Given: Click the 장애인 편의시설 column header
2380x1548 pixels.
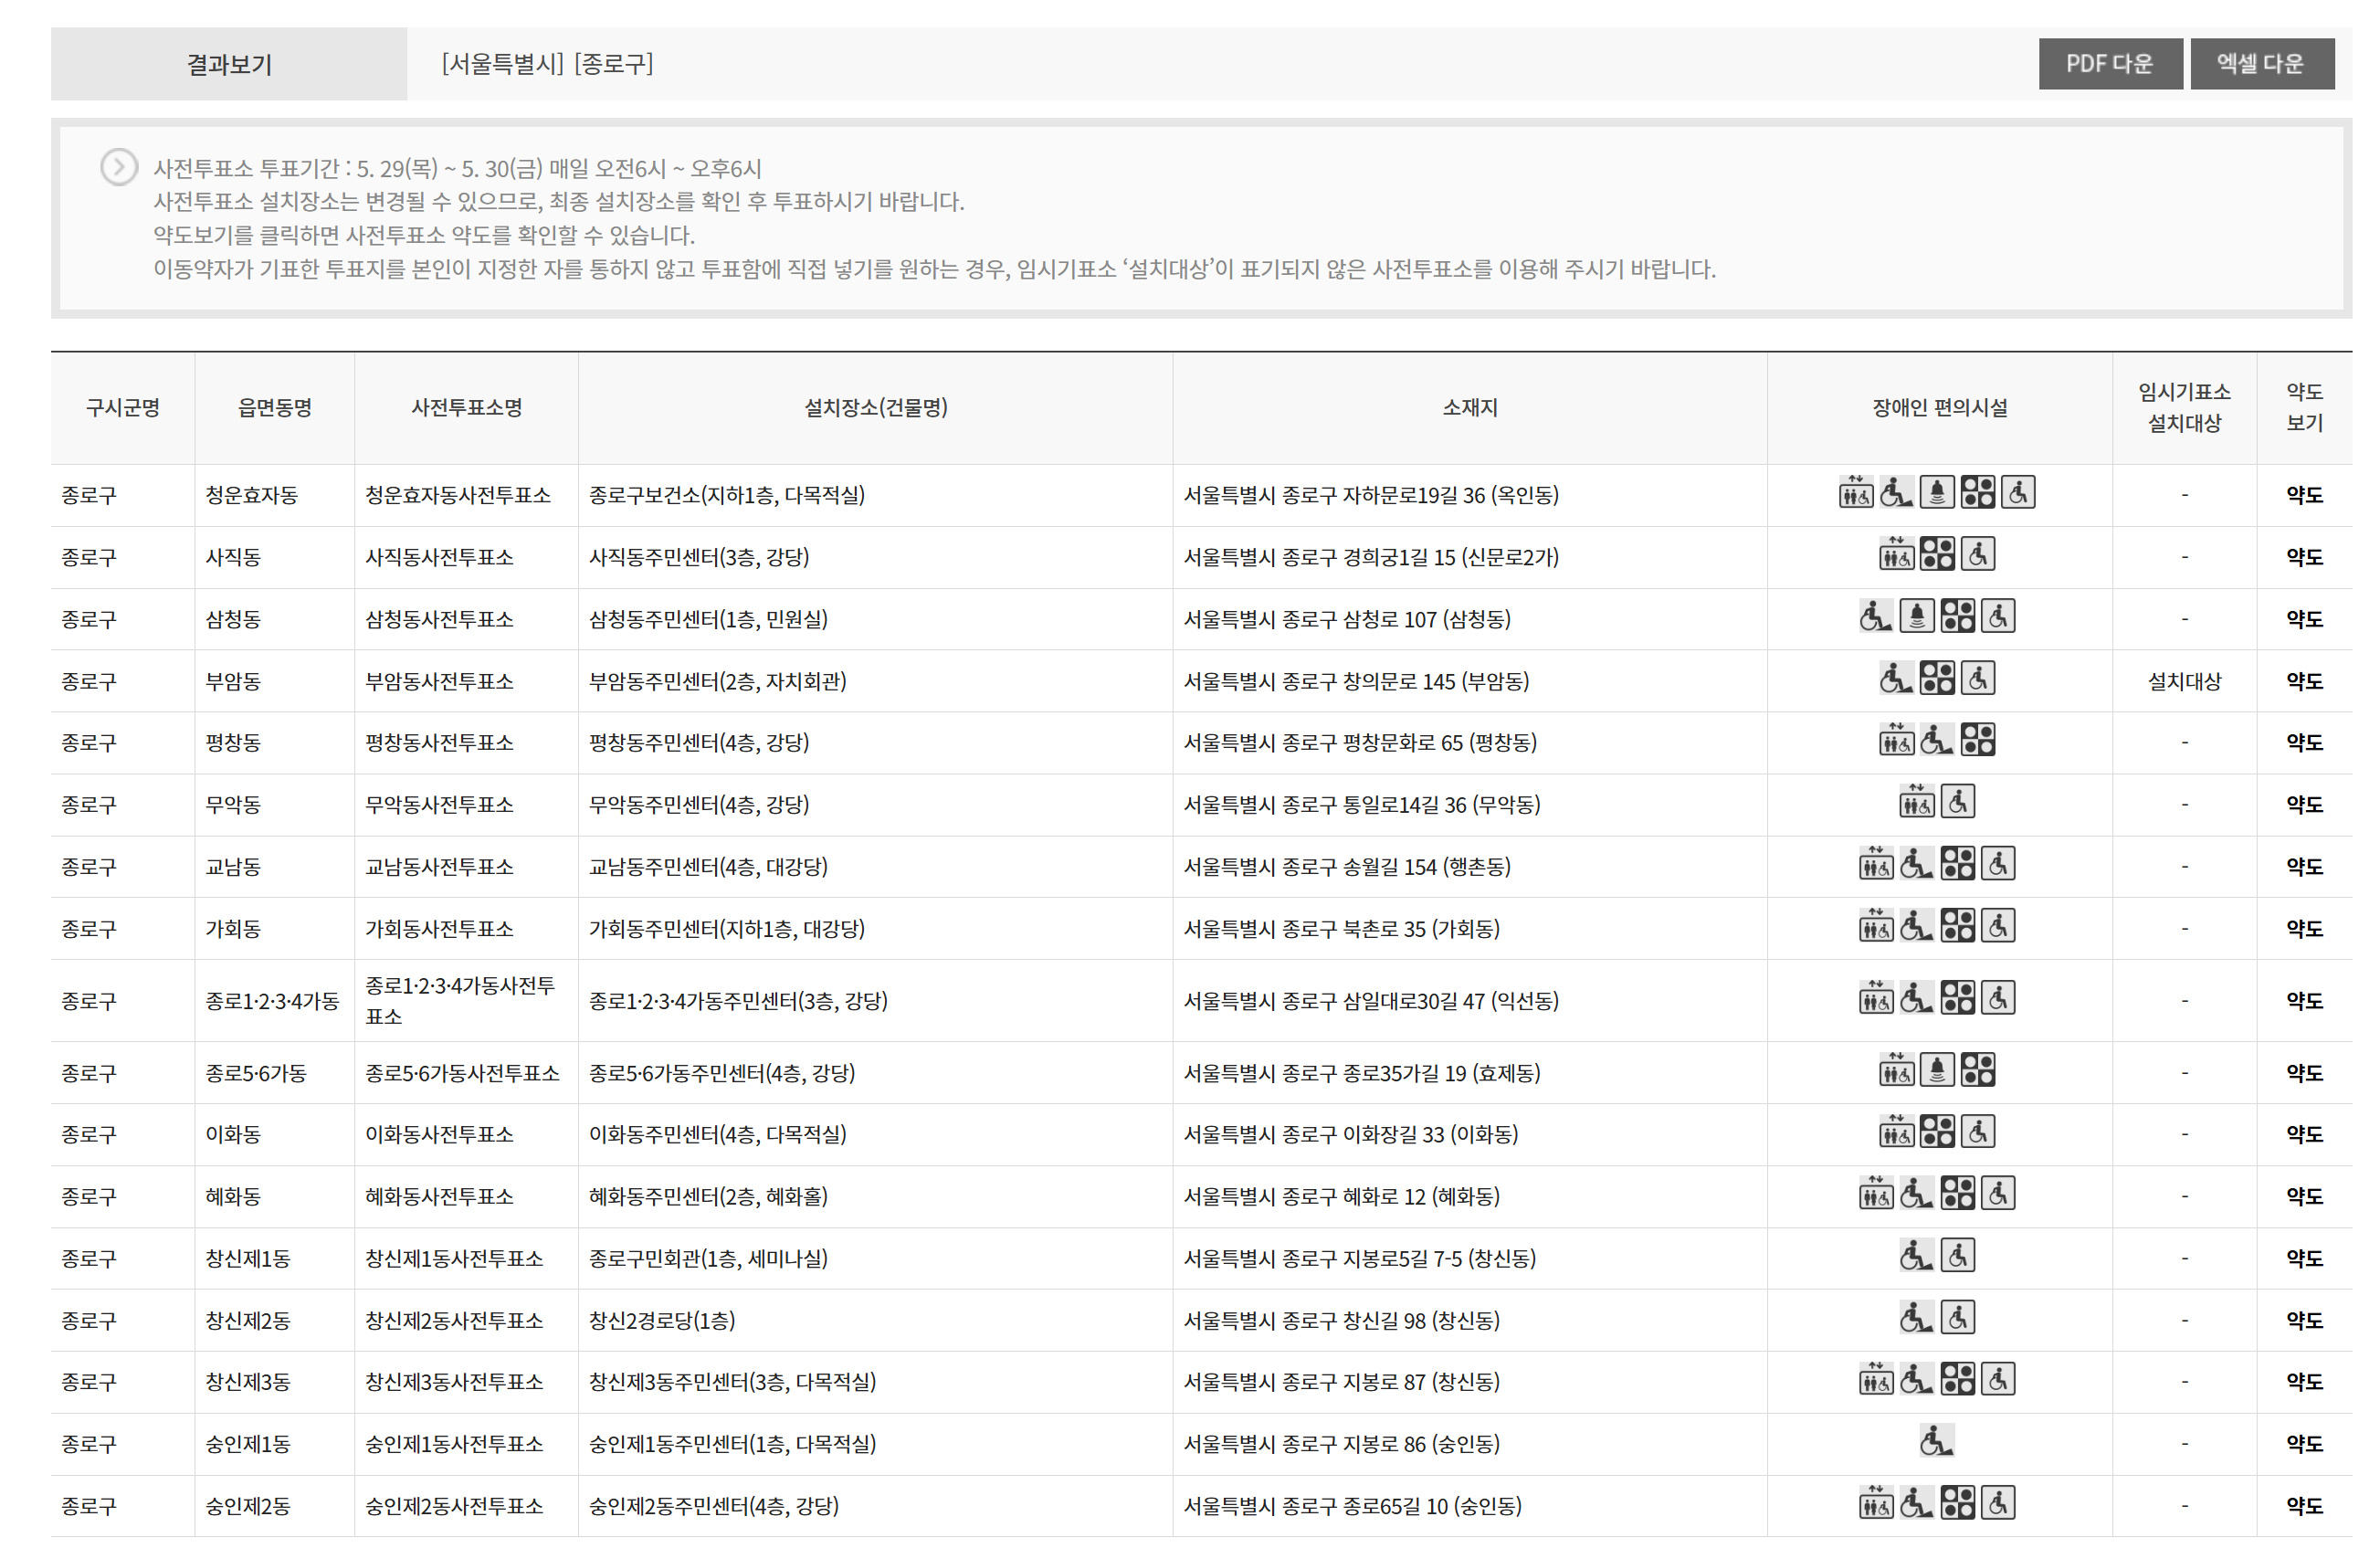Looking at the screenshot, I should pos(1939,408).
